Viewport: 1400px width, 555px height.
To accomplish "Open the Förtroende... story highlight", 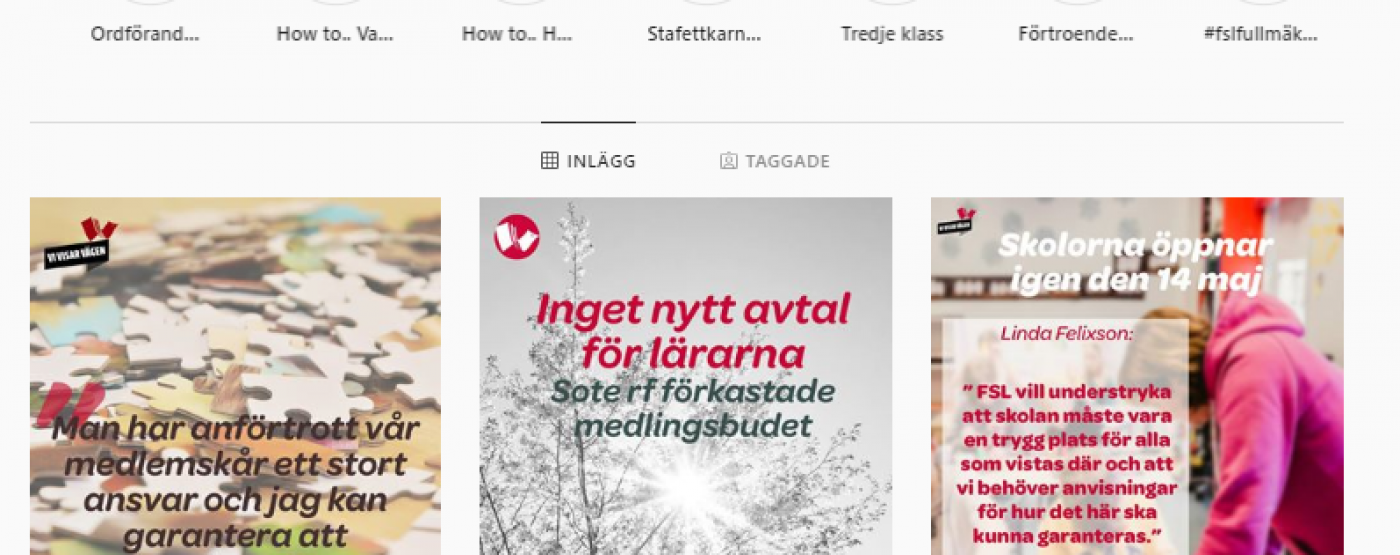I will pyautogui.click(x=1076, y=34).
